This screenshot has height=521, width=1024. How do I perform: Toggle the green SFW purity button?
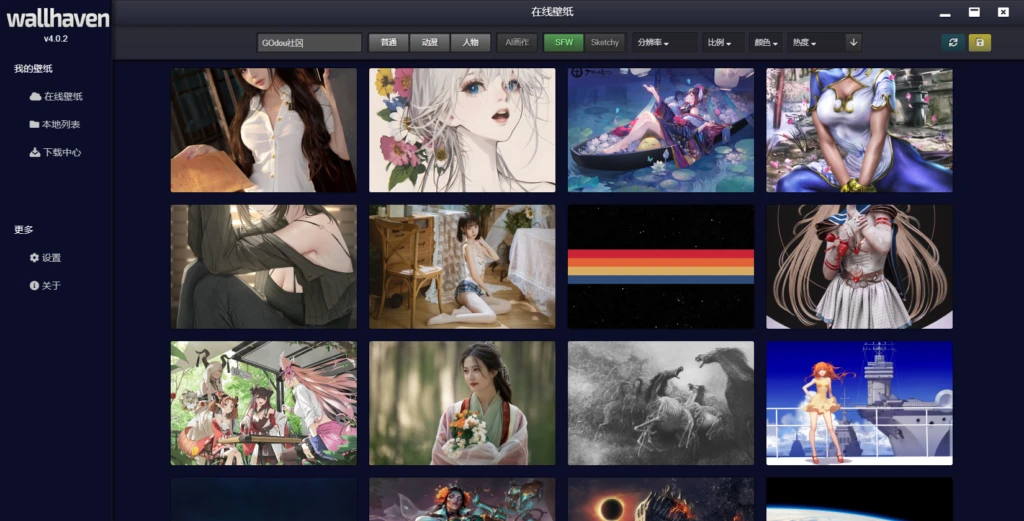(564, 43)
